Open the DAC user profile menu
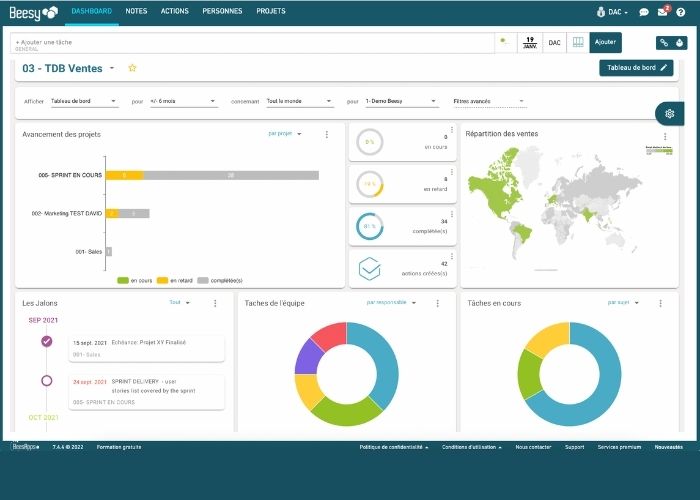 click(612, 12)
